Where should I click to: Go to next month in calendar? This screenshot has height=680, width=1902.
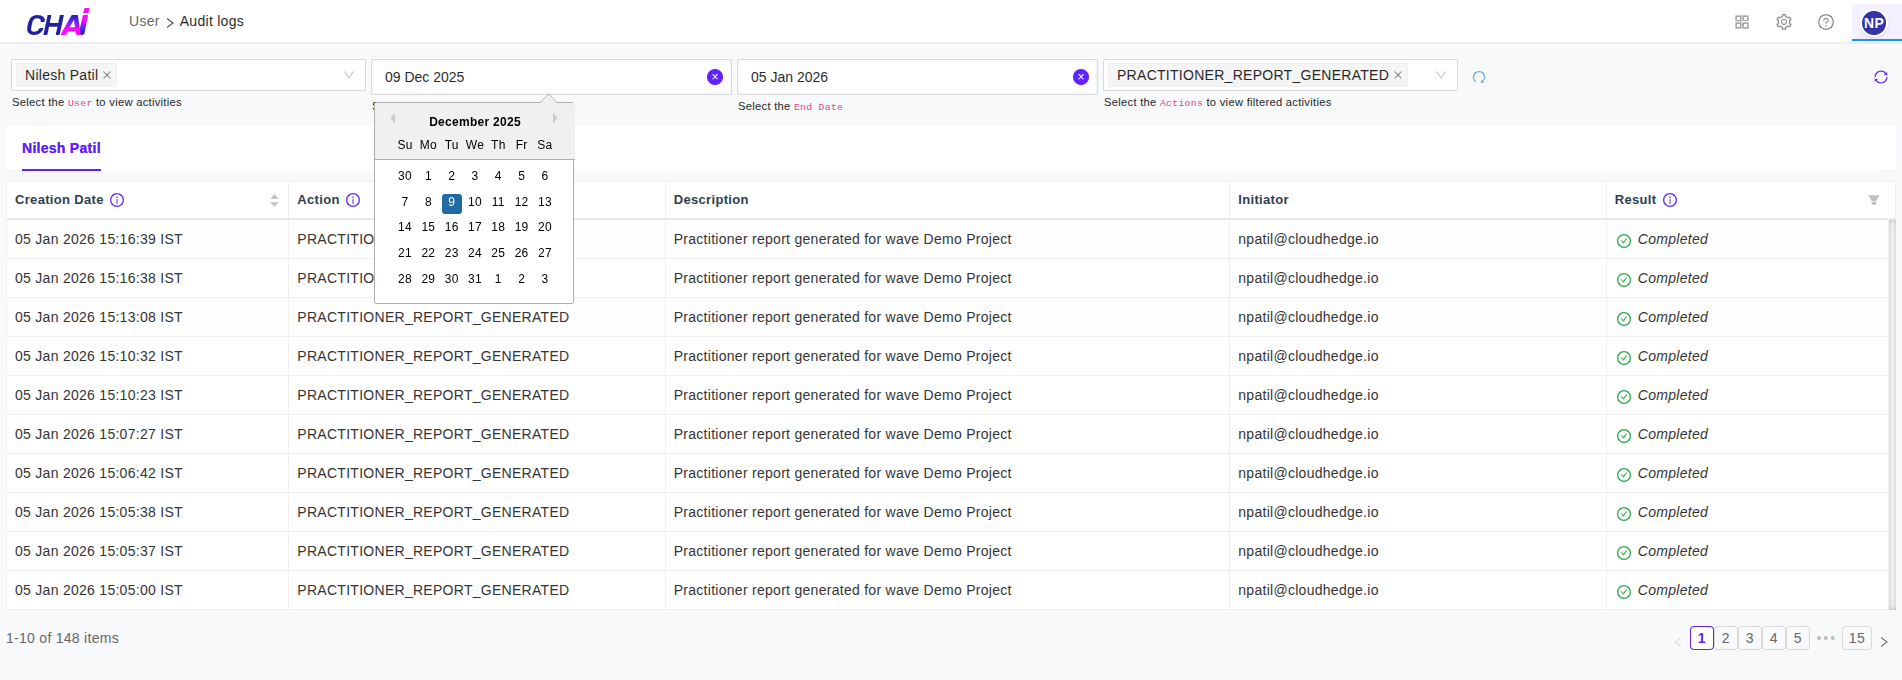tap(555, 119)
